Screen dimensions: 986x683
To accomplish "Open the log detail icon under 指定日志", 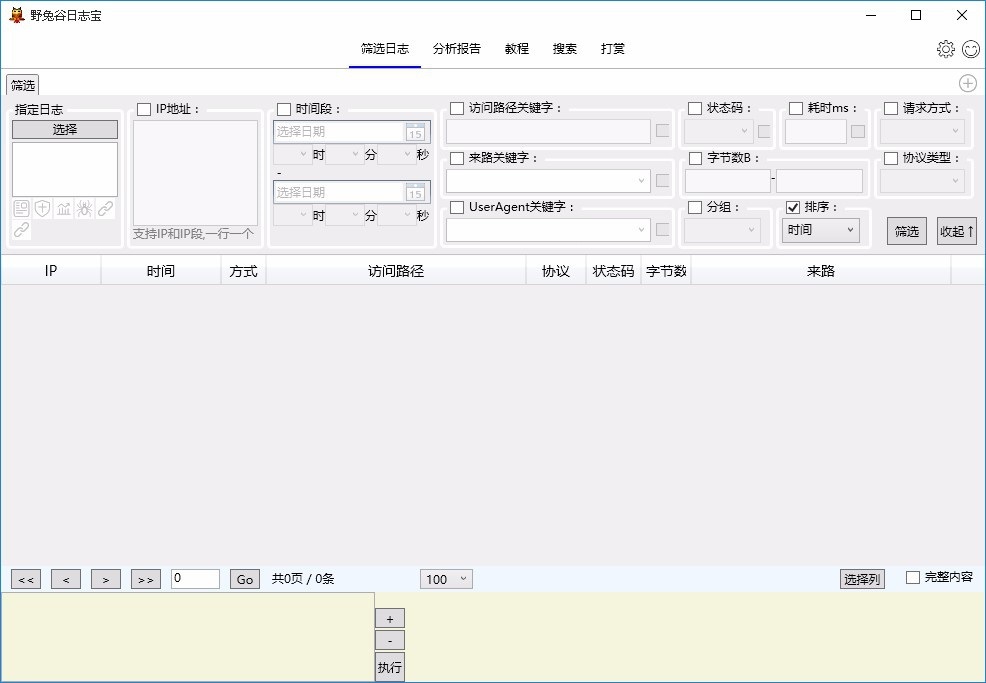I will [x=22, y=209].
